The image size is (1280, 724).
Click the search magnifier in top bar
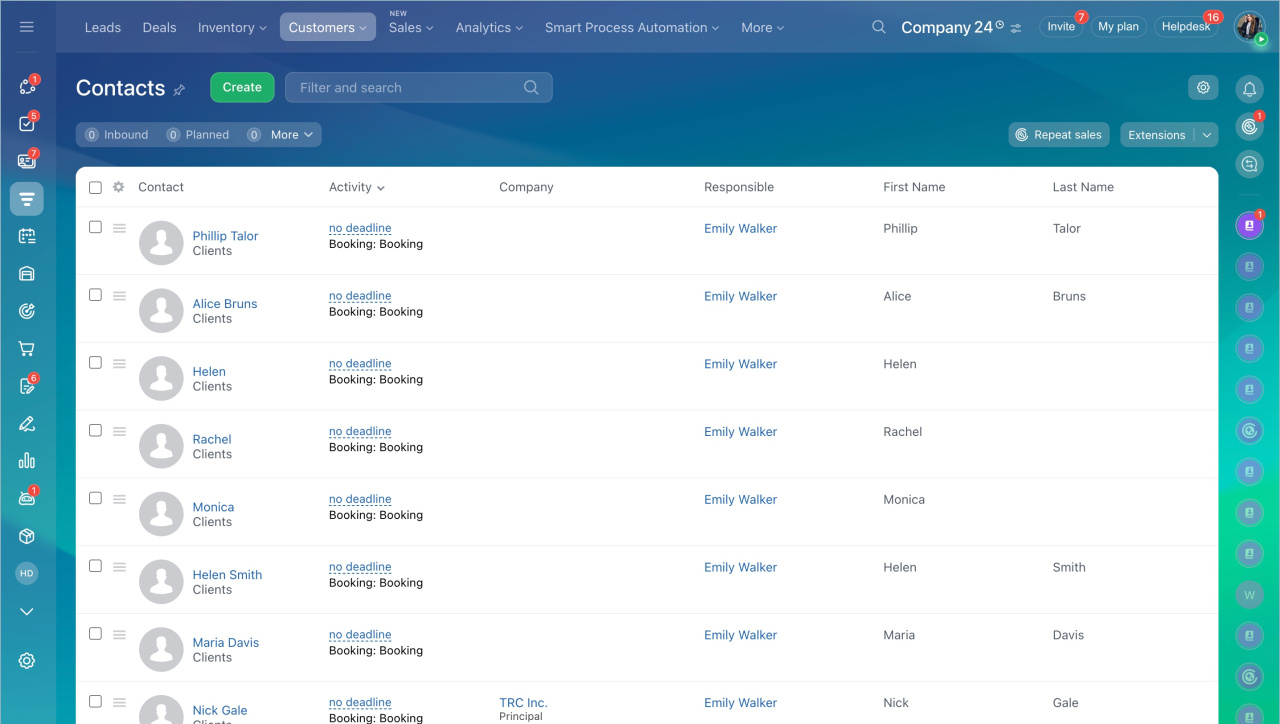coord(878,27)
